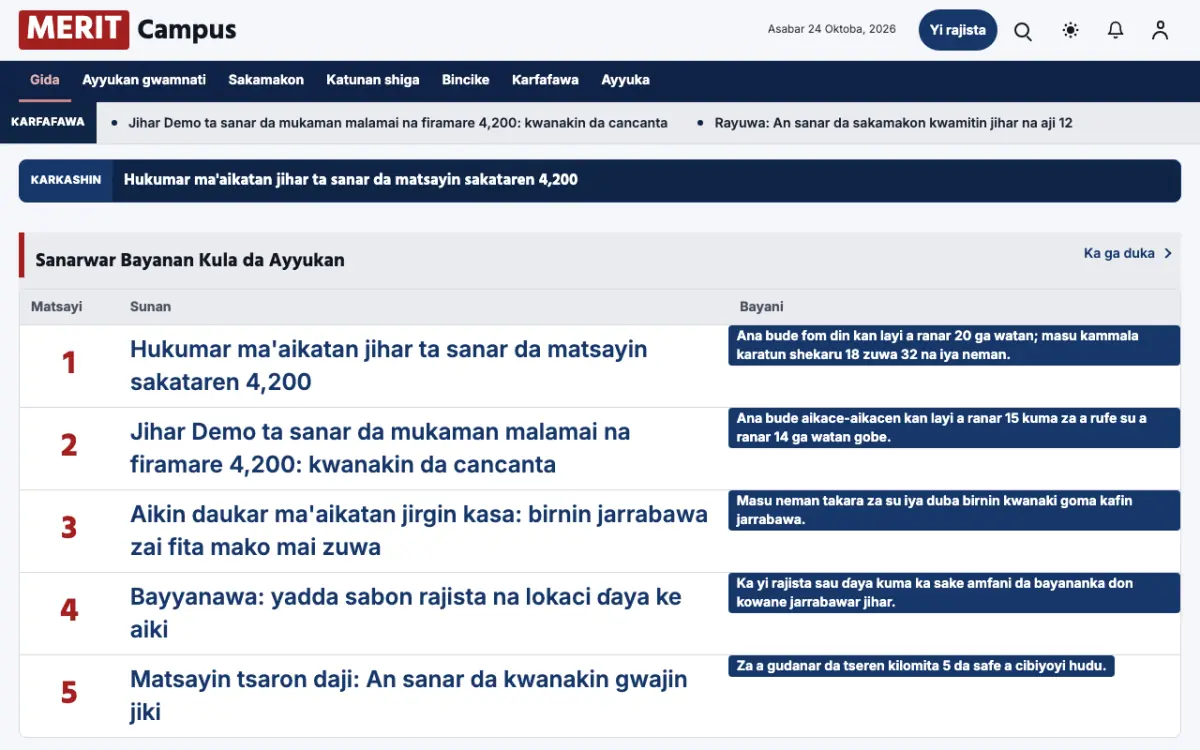Click description Masu neman takara za su
Viewport: 1200px width, 750px height.
pos(954,510)
